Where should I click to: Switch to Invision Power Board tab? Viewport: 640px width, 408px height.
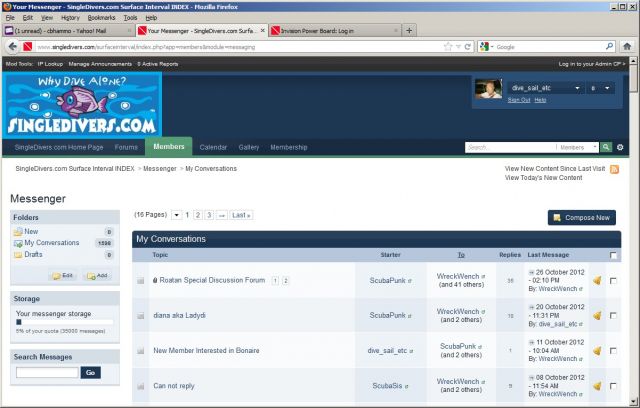pyautogui.click(x=334, y=31)
